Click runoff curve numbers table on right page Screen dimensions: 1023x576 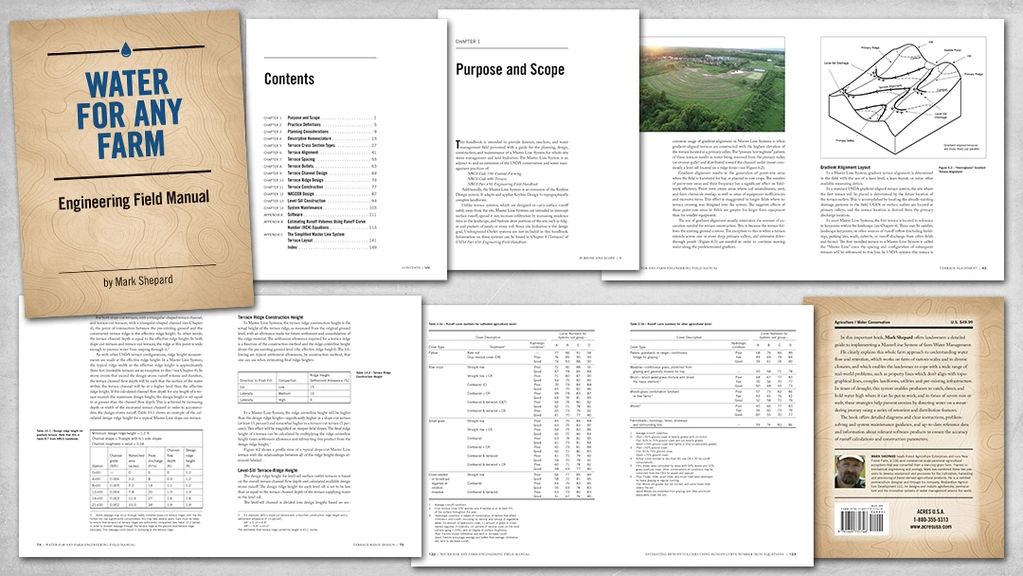click(712, 378)
